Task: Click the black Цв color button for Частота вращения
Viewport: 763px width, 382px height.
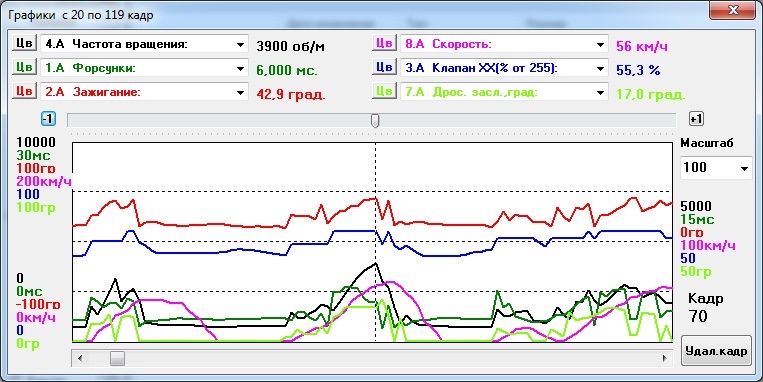Action: 24,43
